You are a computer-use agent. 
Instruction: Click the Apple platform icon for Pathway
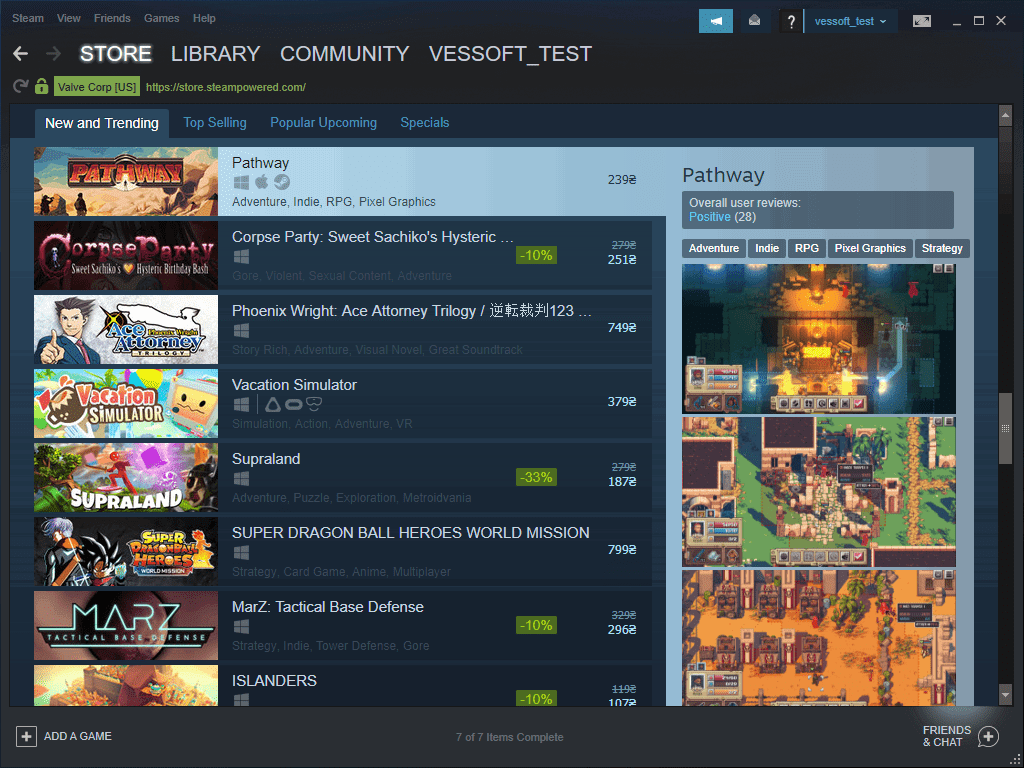pos(261,182)
